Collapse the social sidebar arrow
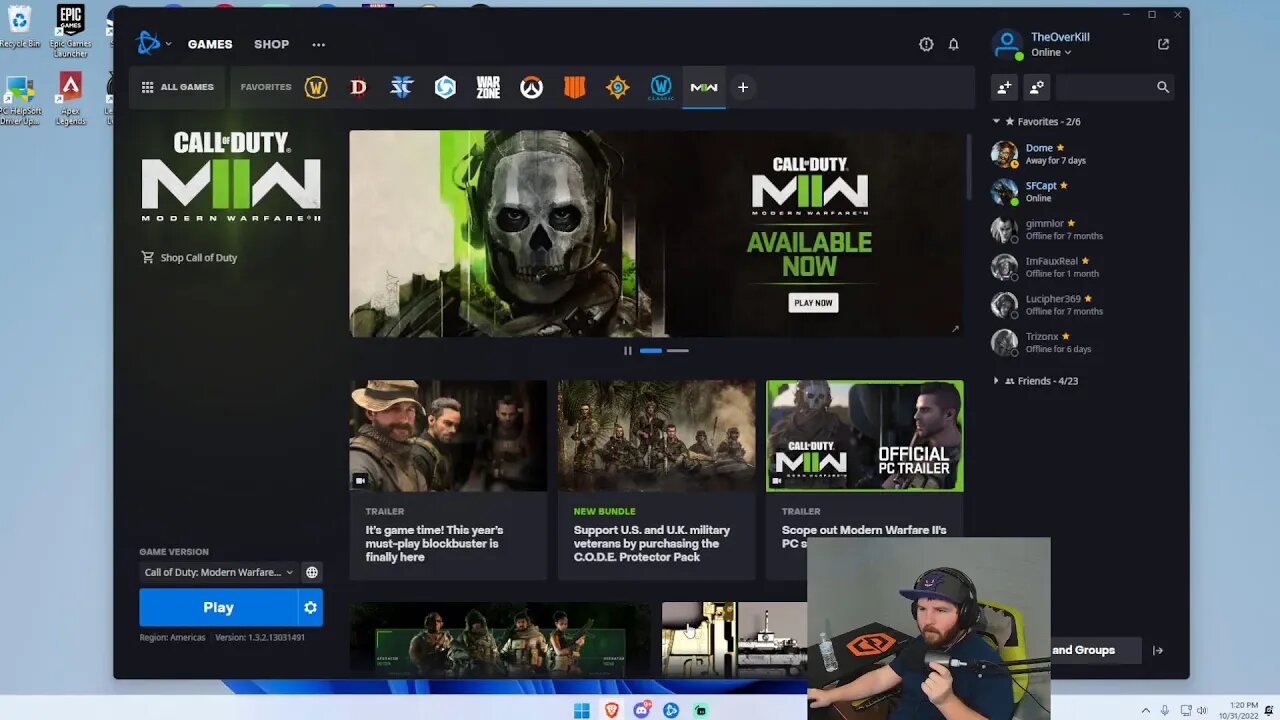 pyautogui.click(x=1158, y=650)
